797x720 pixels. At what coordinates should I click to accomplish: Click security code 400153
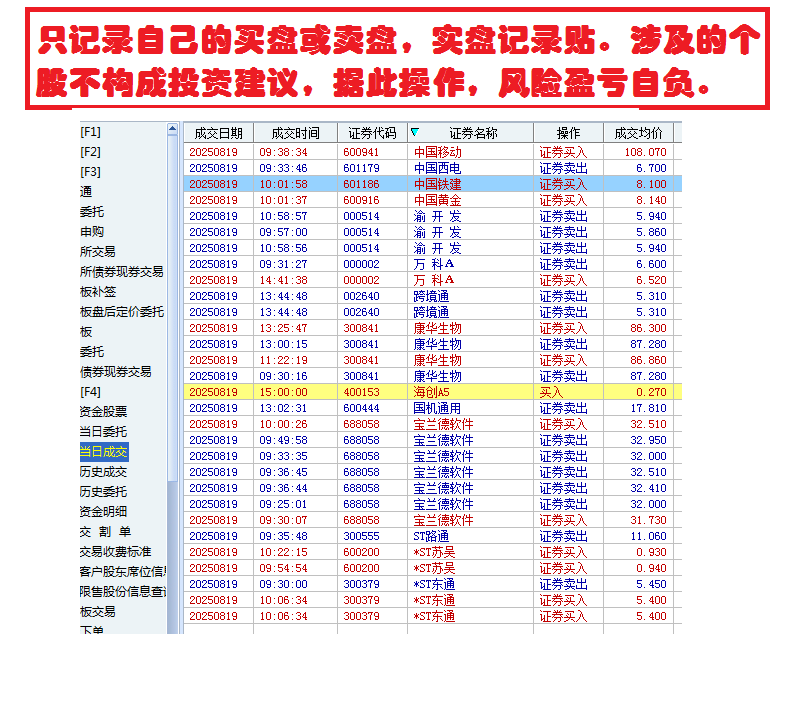tap(361, 392)
